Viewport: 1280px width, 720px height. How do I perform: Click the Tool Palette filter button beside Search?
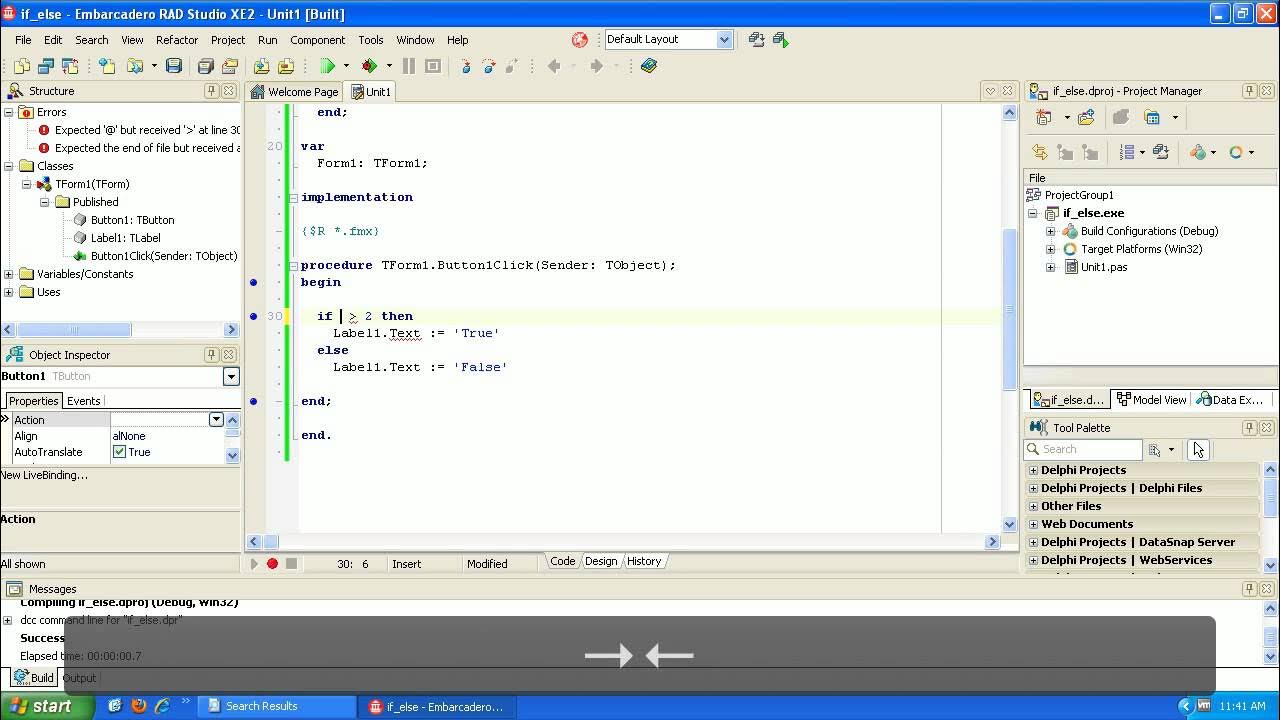pyautogui.click(x=1155, y=450)
